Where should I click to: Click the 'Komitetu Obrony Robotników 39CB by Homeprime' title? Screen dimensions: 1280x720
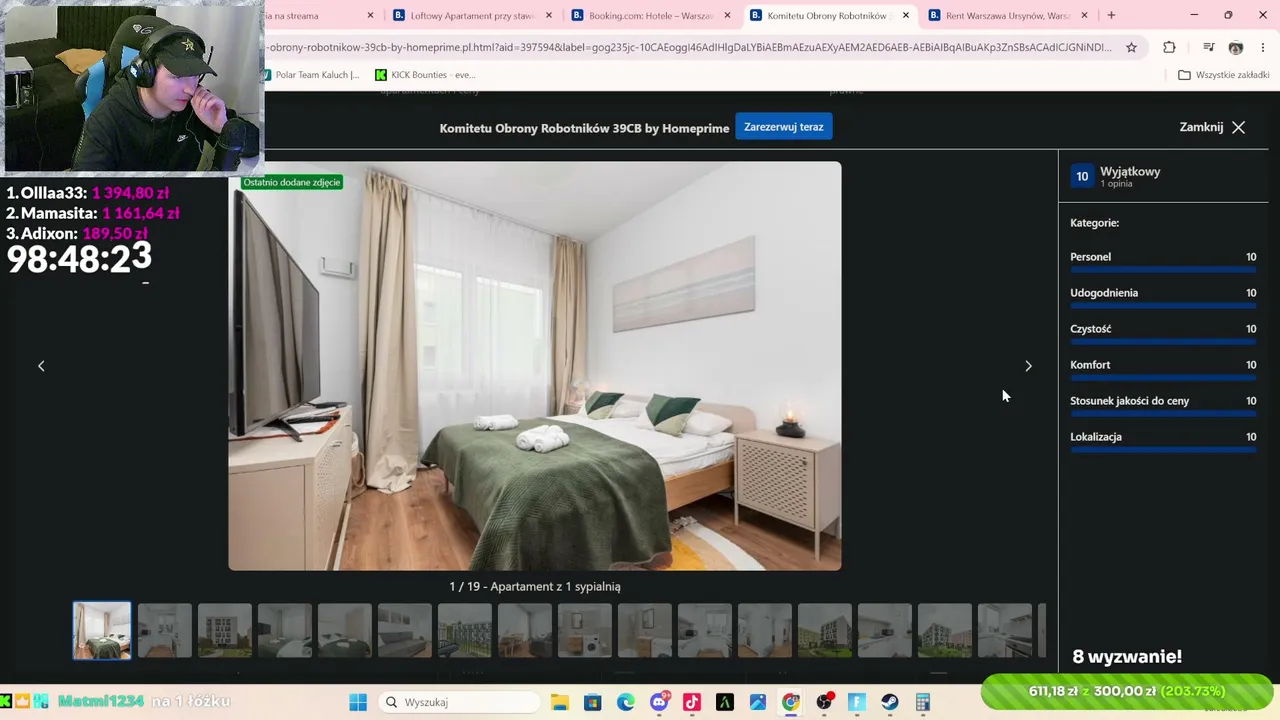(x=584, y=128)
